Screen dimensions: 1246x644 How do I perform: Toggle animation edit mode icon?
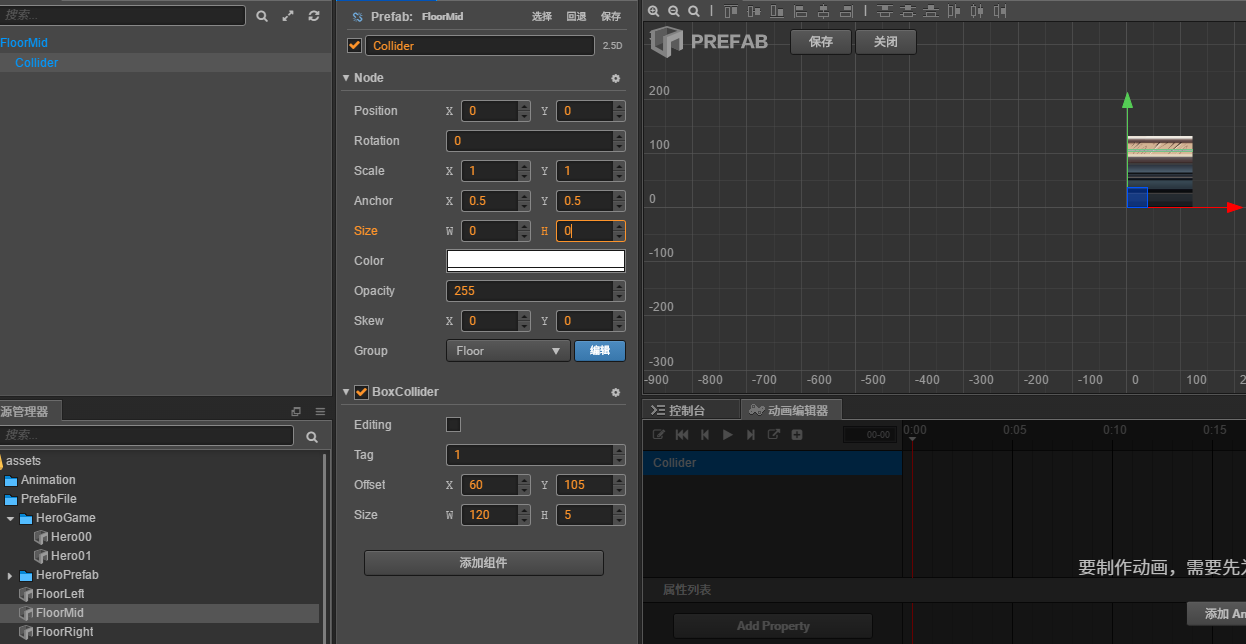pyautogui.click(x=659, y=435)
